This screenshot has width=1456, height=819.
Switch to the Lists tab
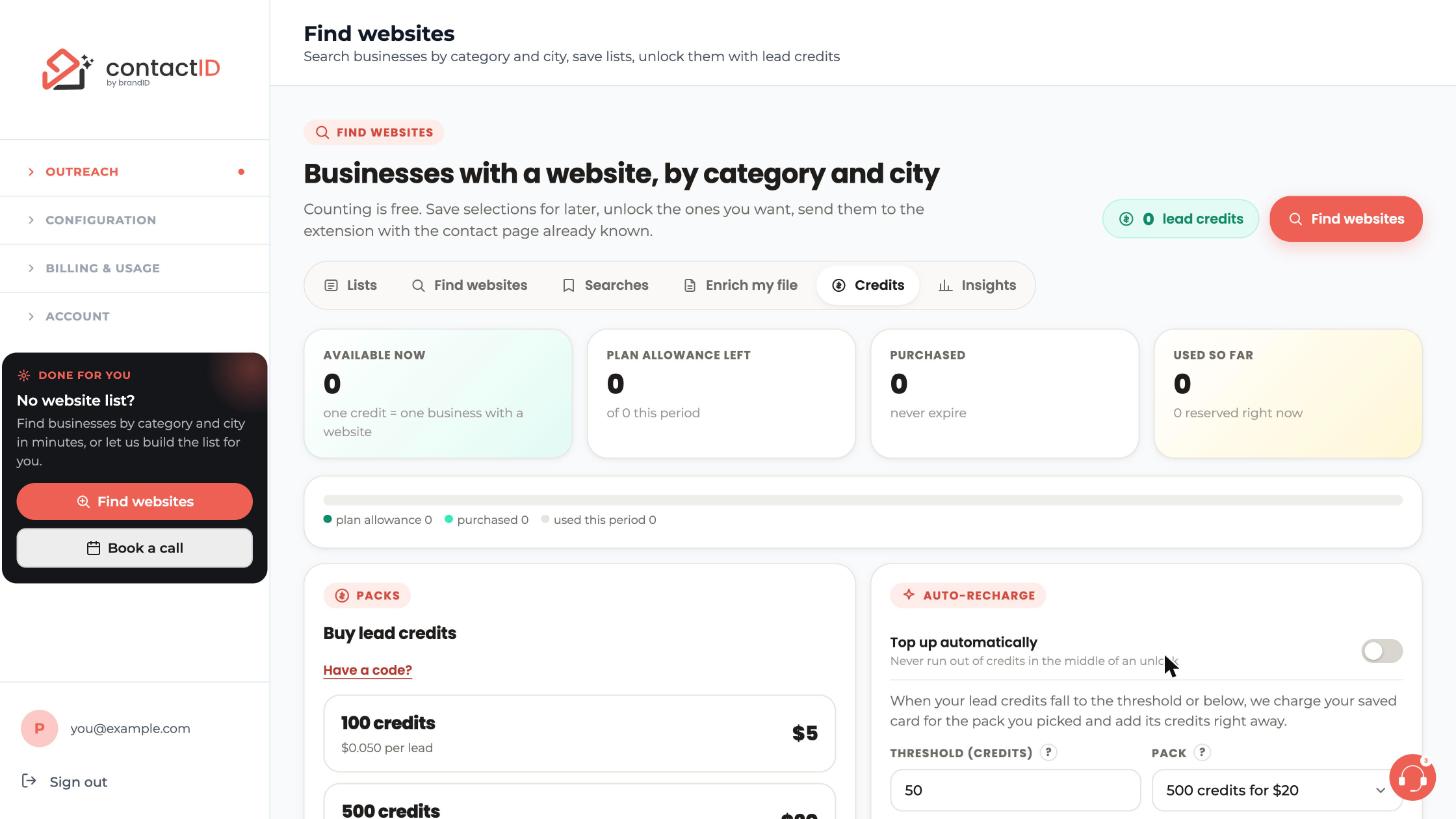tap(351, 285)
